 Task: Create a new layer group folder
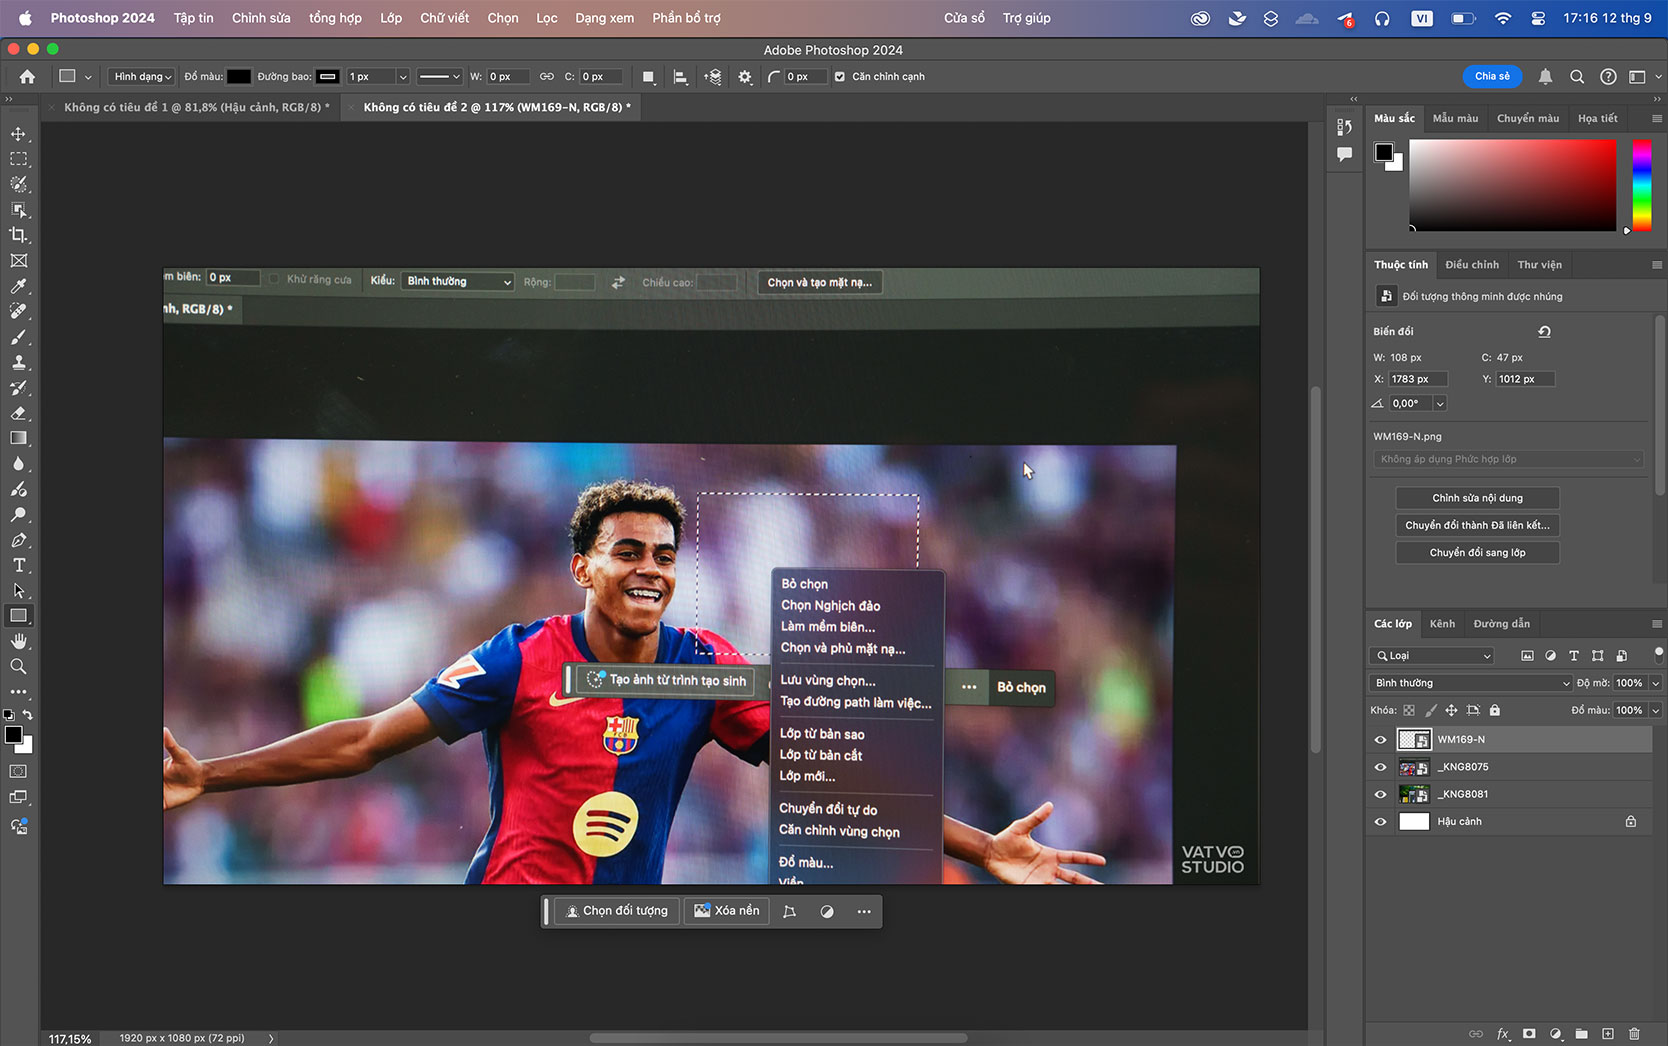pyautogui.click(x=1581, y=1034)
